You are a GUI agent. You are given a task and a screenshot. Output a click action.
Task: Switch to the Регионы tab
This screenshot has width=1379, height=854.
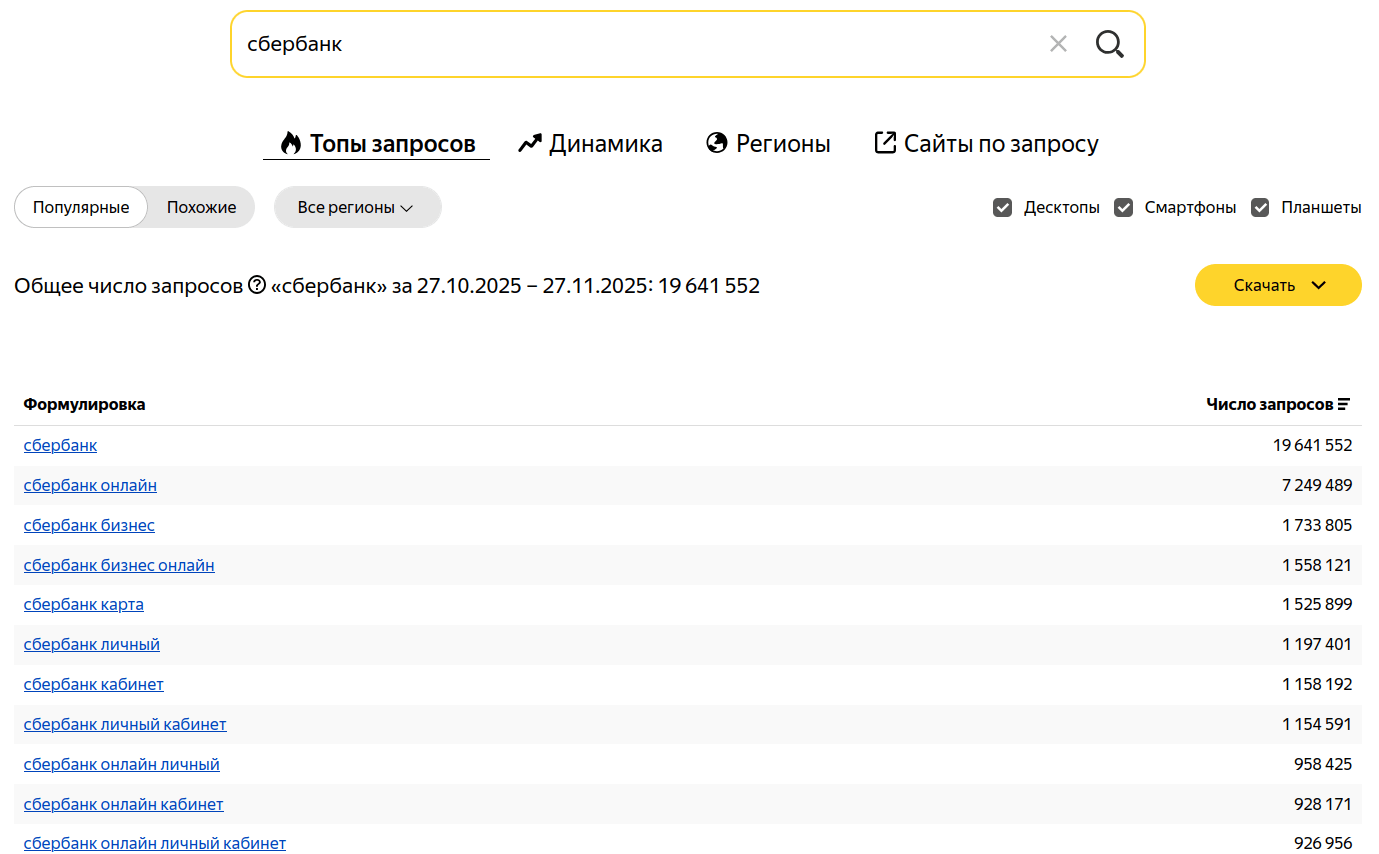[x=783, y=143]
